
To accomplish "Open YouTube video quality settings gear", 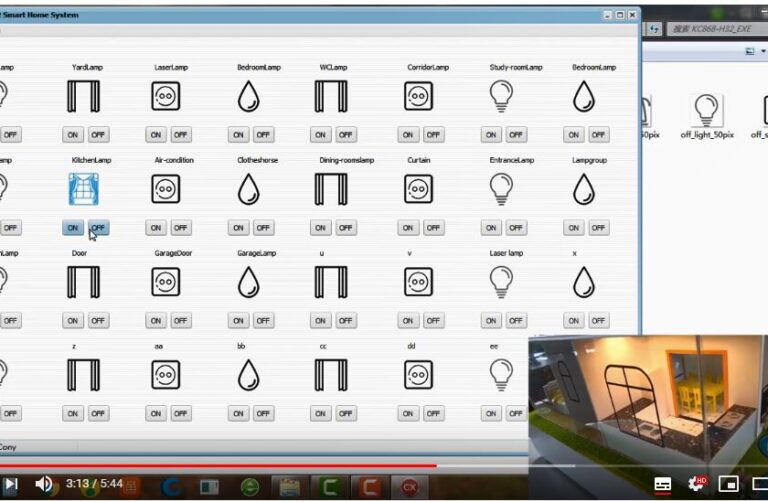I will point(694,484).
